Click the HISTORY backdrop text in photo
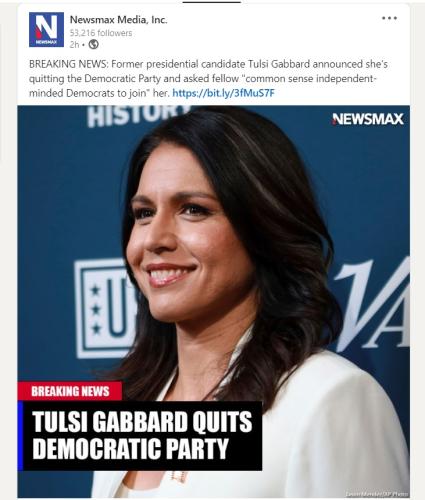The height and width of the screenshot is (500, 425). [138, 115]
